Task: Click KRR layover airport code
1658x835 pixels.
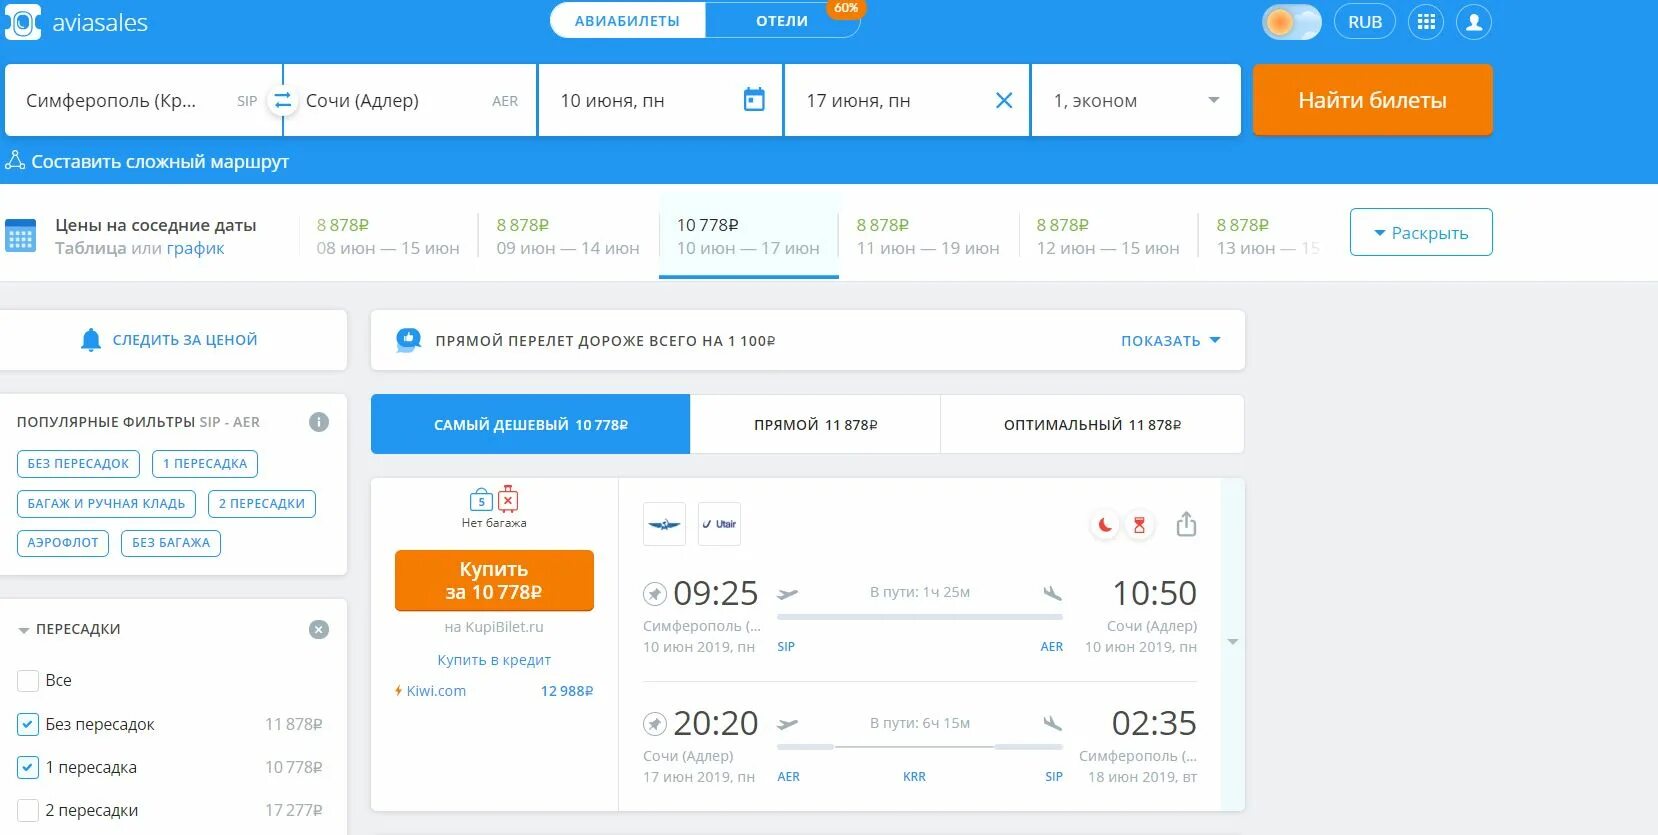Action: [x=914, y=777]
